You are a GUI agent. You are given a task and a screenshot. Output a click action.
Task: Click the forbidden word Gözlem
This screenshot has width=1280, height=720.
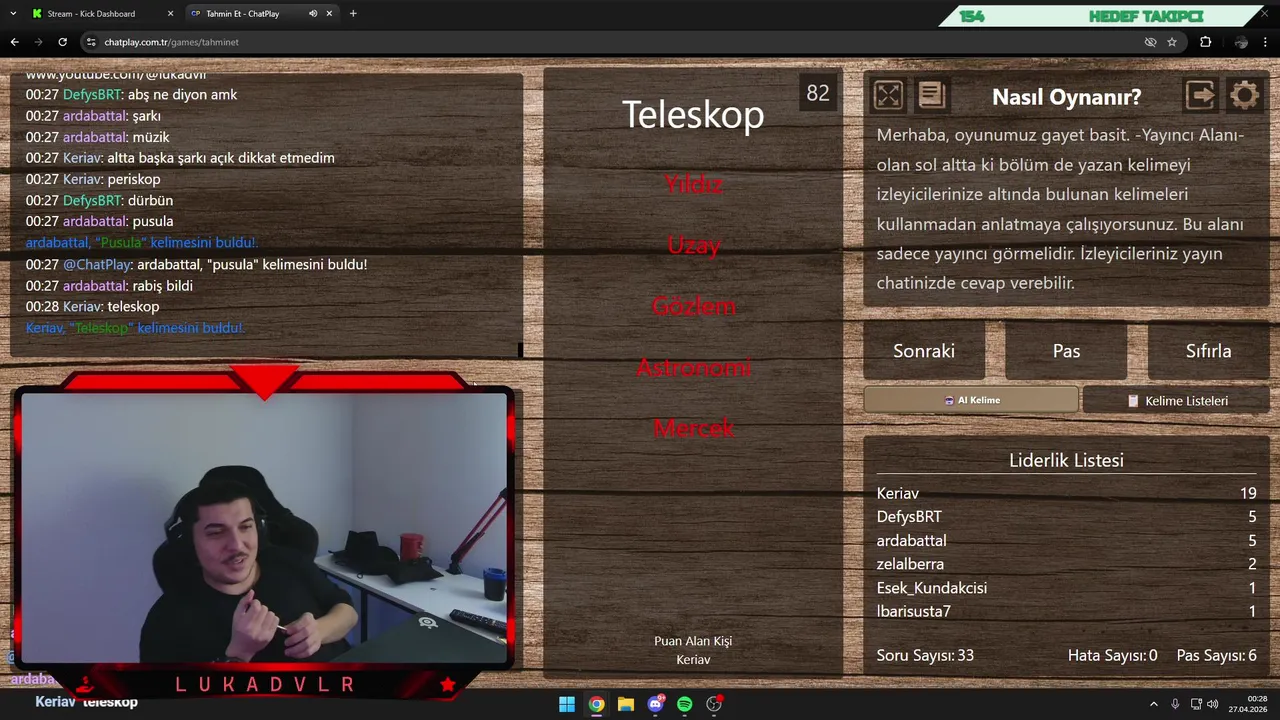pyautogui.click(x=693, y=306)
